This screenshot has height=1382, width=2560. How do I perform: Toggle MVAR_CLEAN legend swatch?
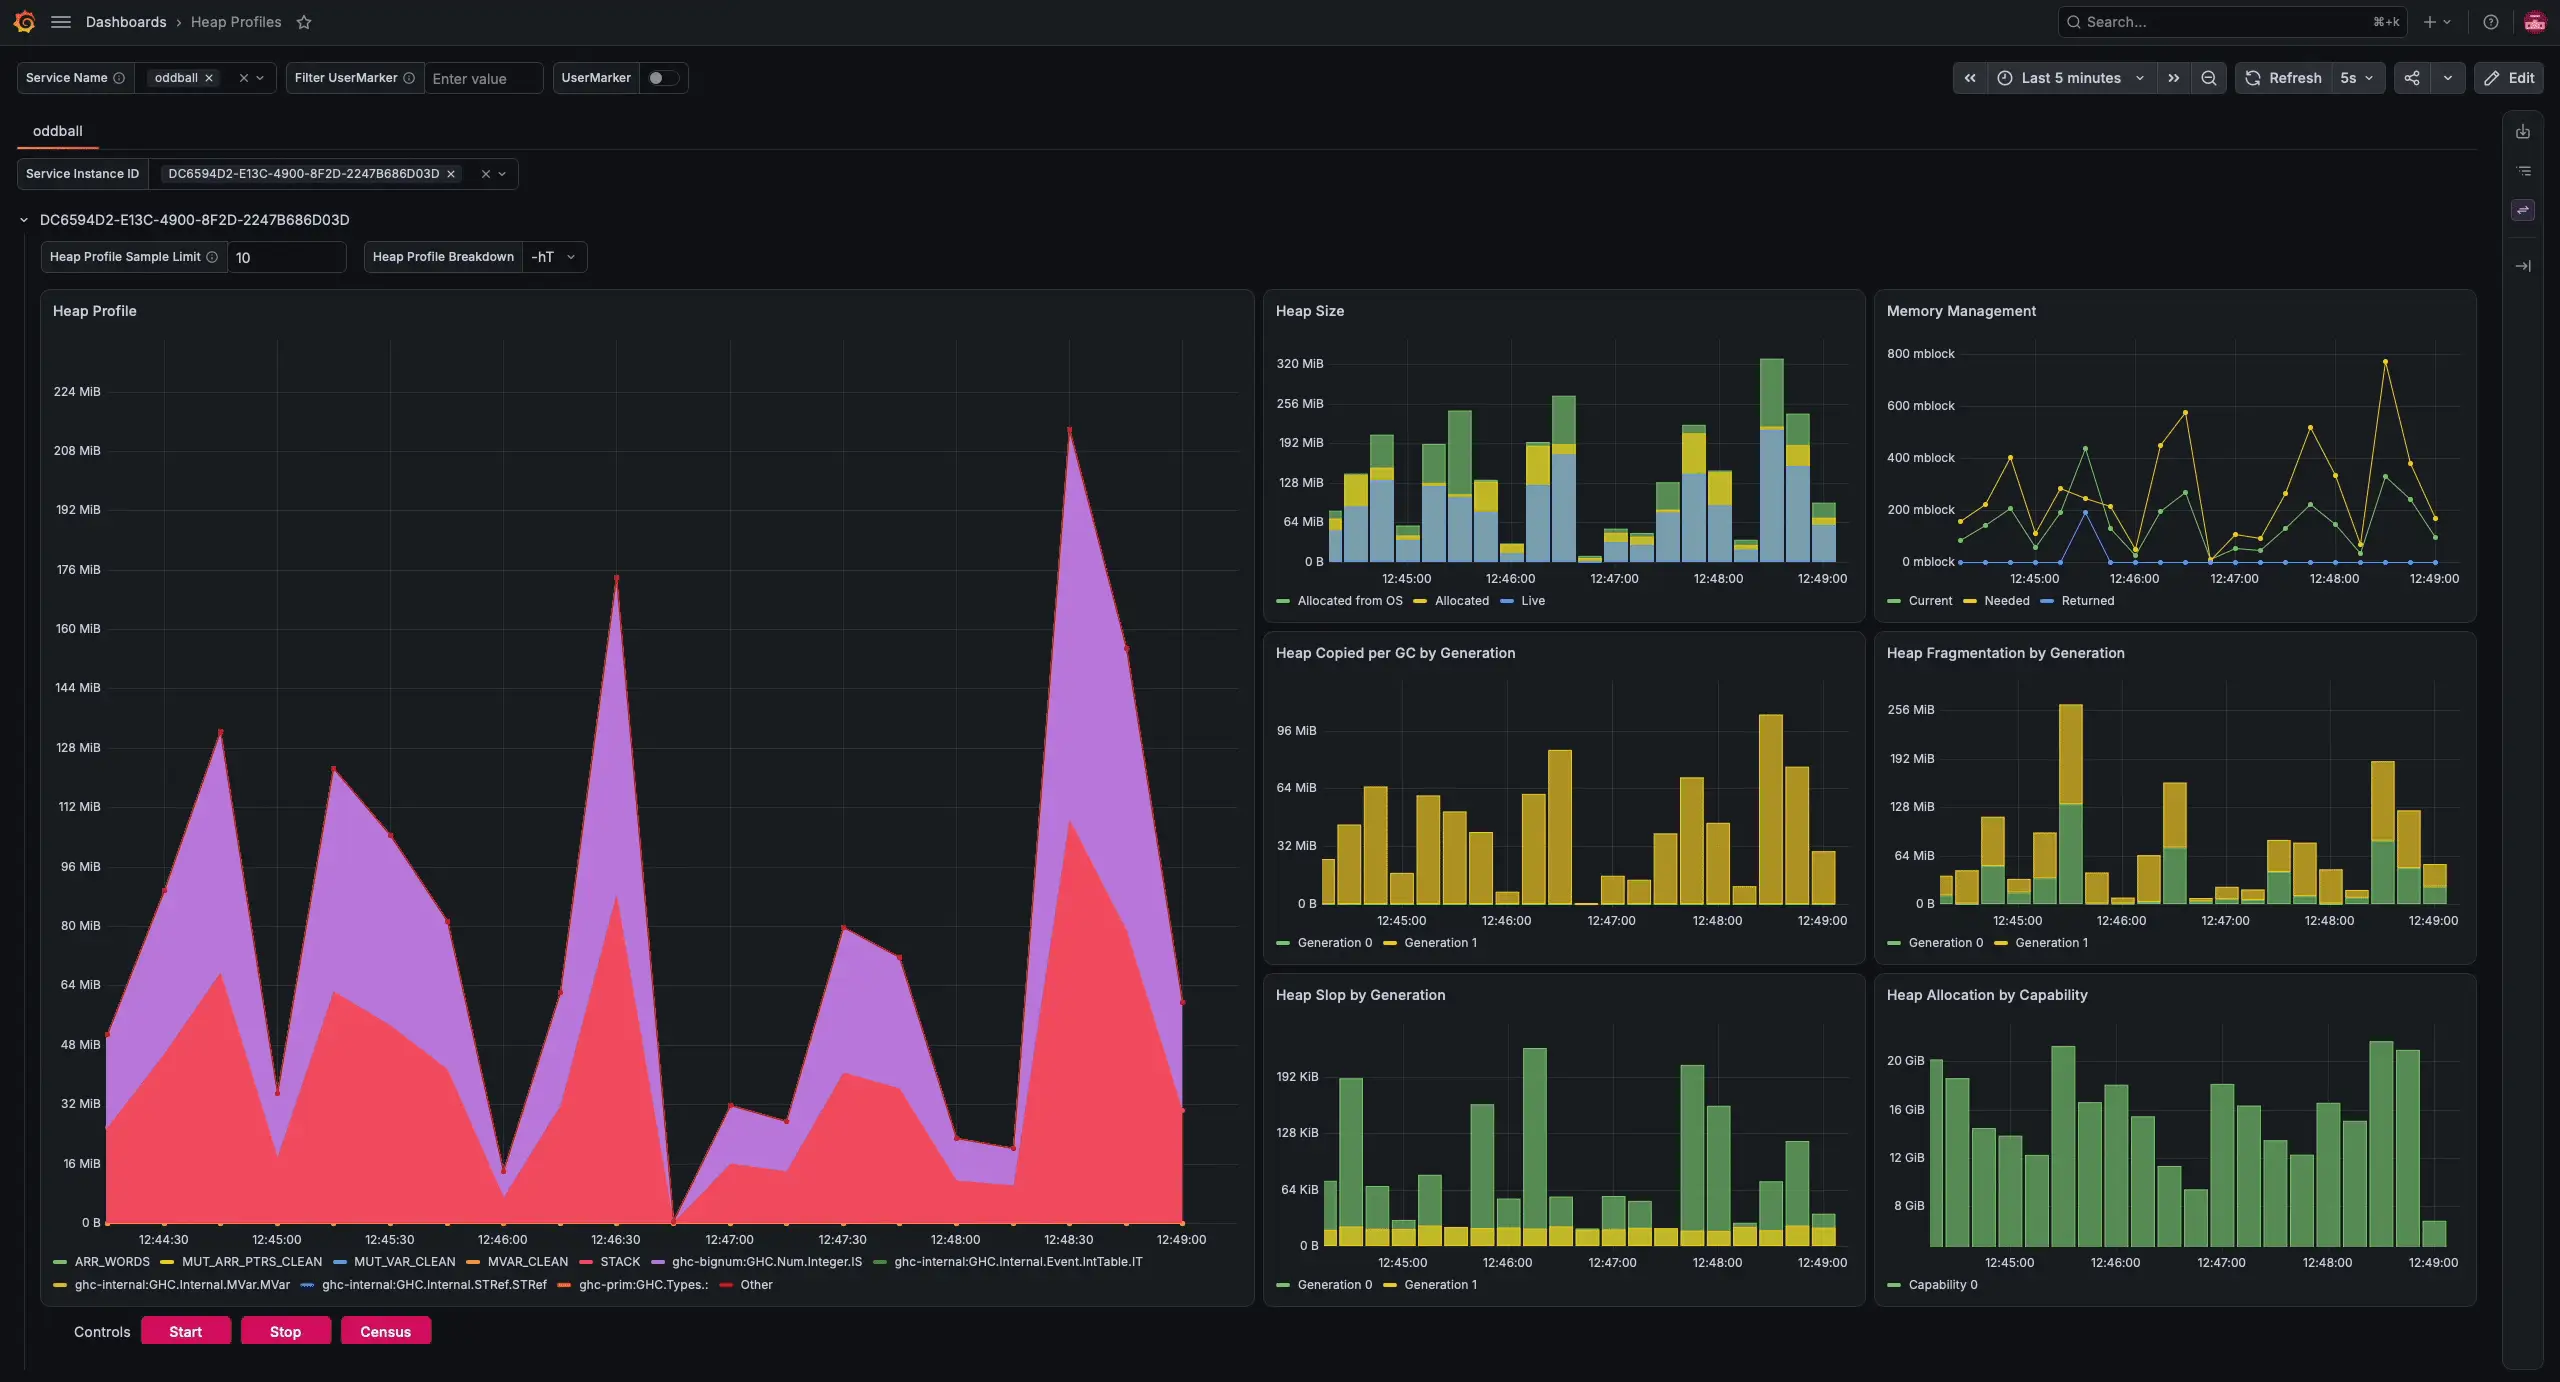[473, 1262]
